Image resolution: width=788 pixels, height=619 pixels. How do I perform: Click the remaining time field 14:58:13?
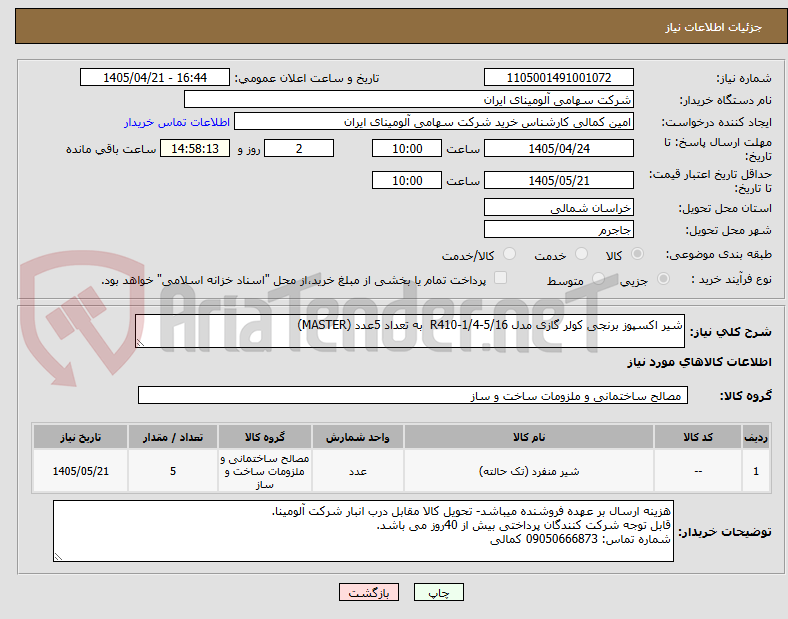[x=195, y=148]
